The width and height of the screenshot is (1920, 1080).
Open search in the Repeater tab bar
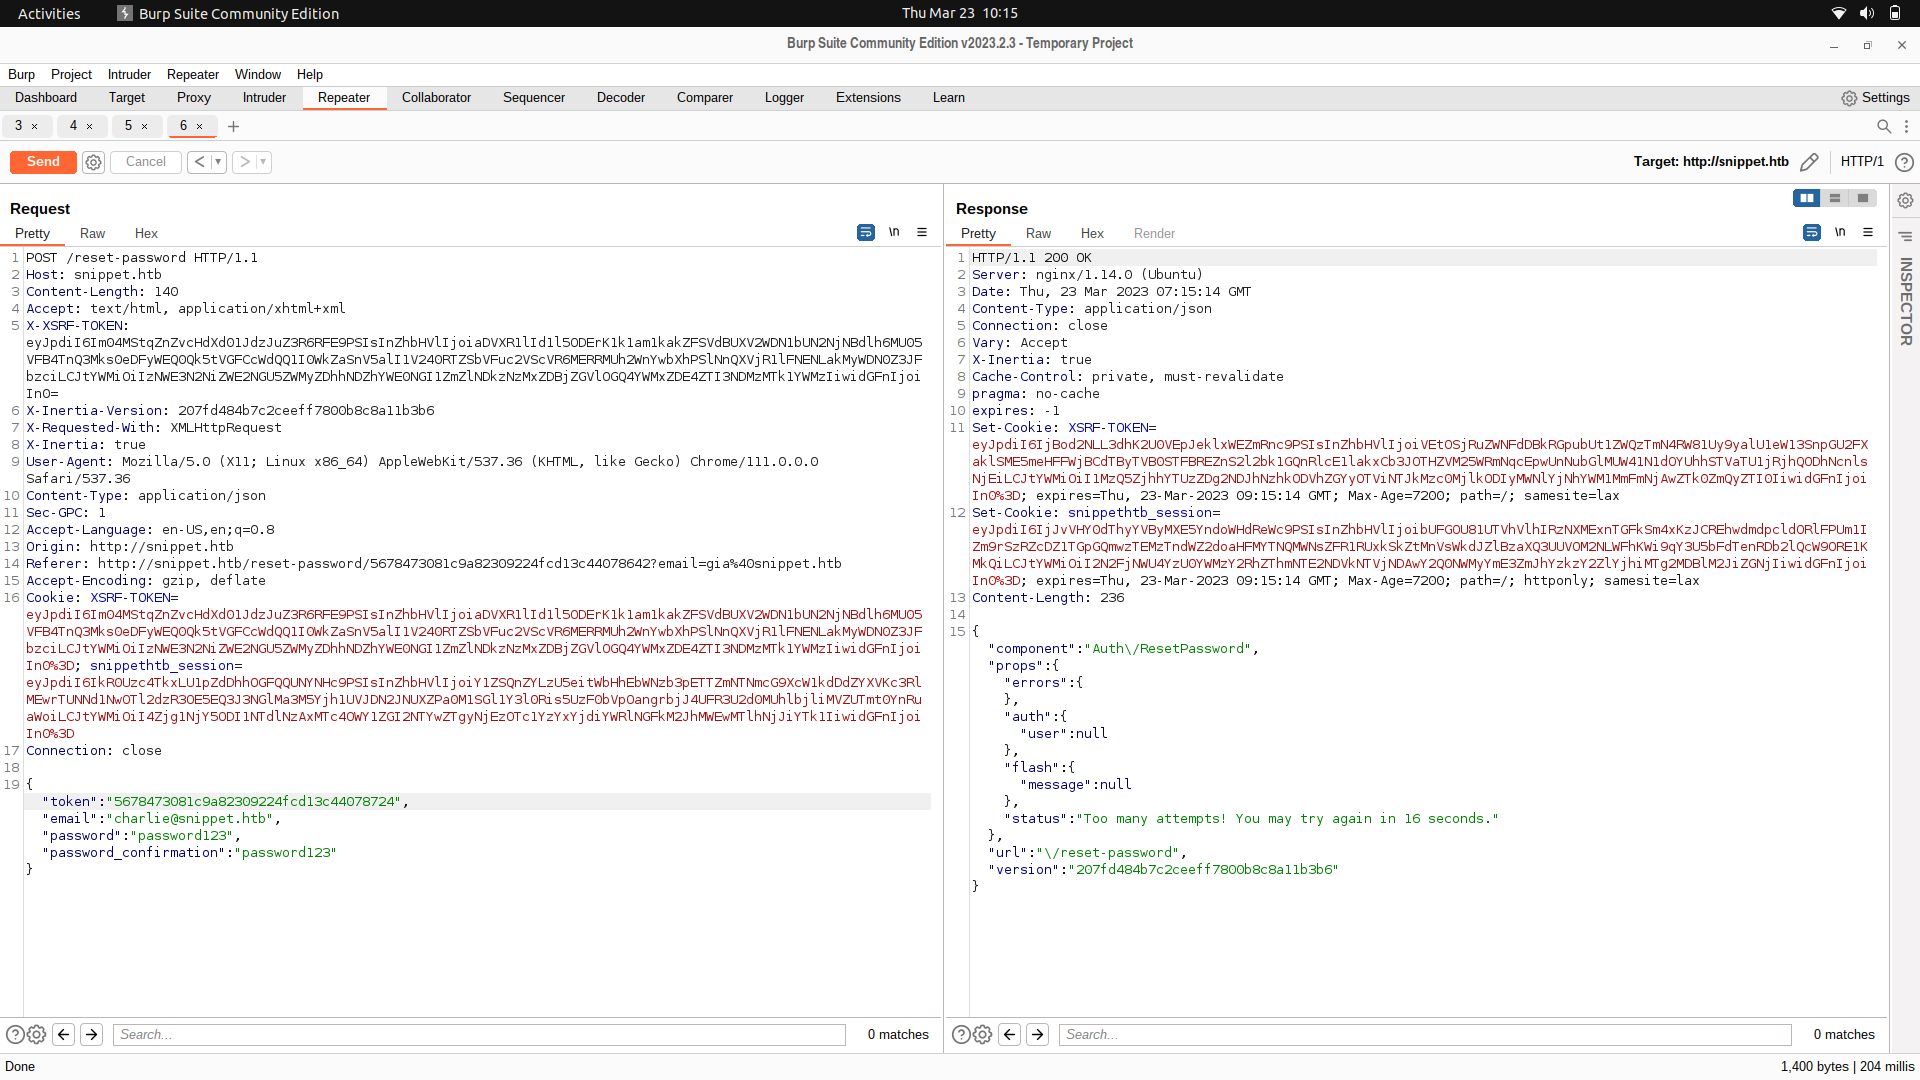[x=1884, y=127]
